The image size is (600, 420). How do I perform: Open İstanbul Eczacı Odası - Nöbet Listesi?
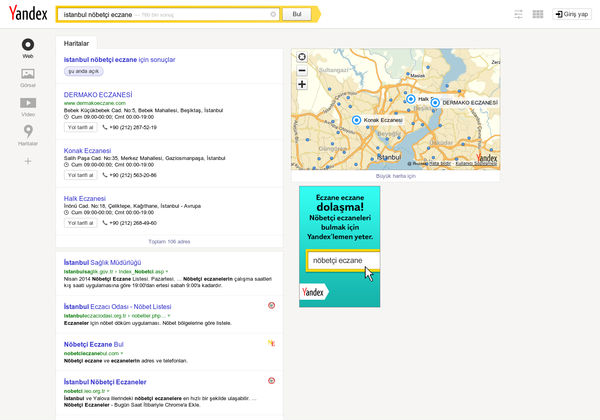click(x=117, y=307)
